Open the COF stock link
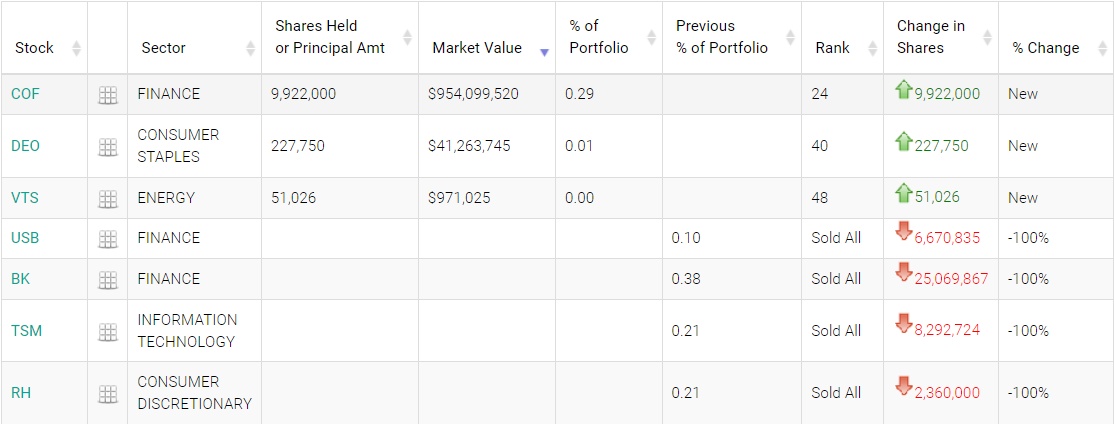The height and width of the screenshot is (424, 1114). (26, 94)
